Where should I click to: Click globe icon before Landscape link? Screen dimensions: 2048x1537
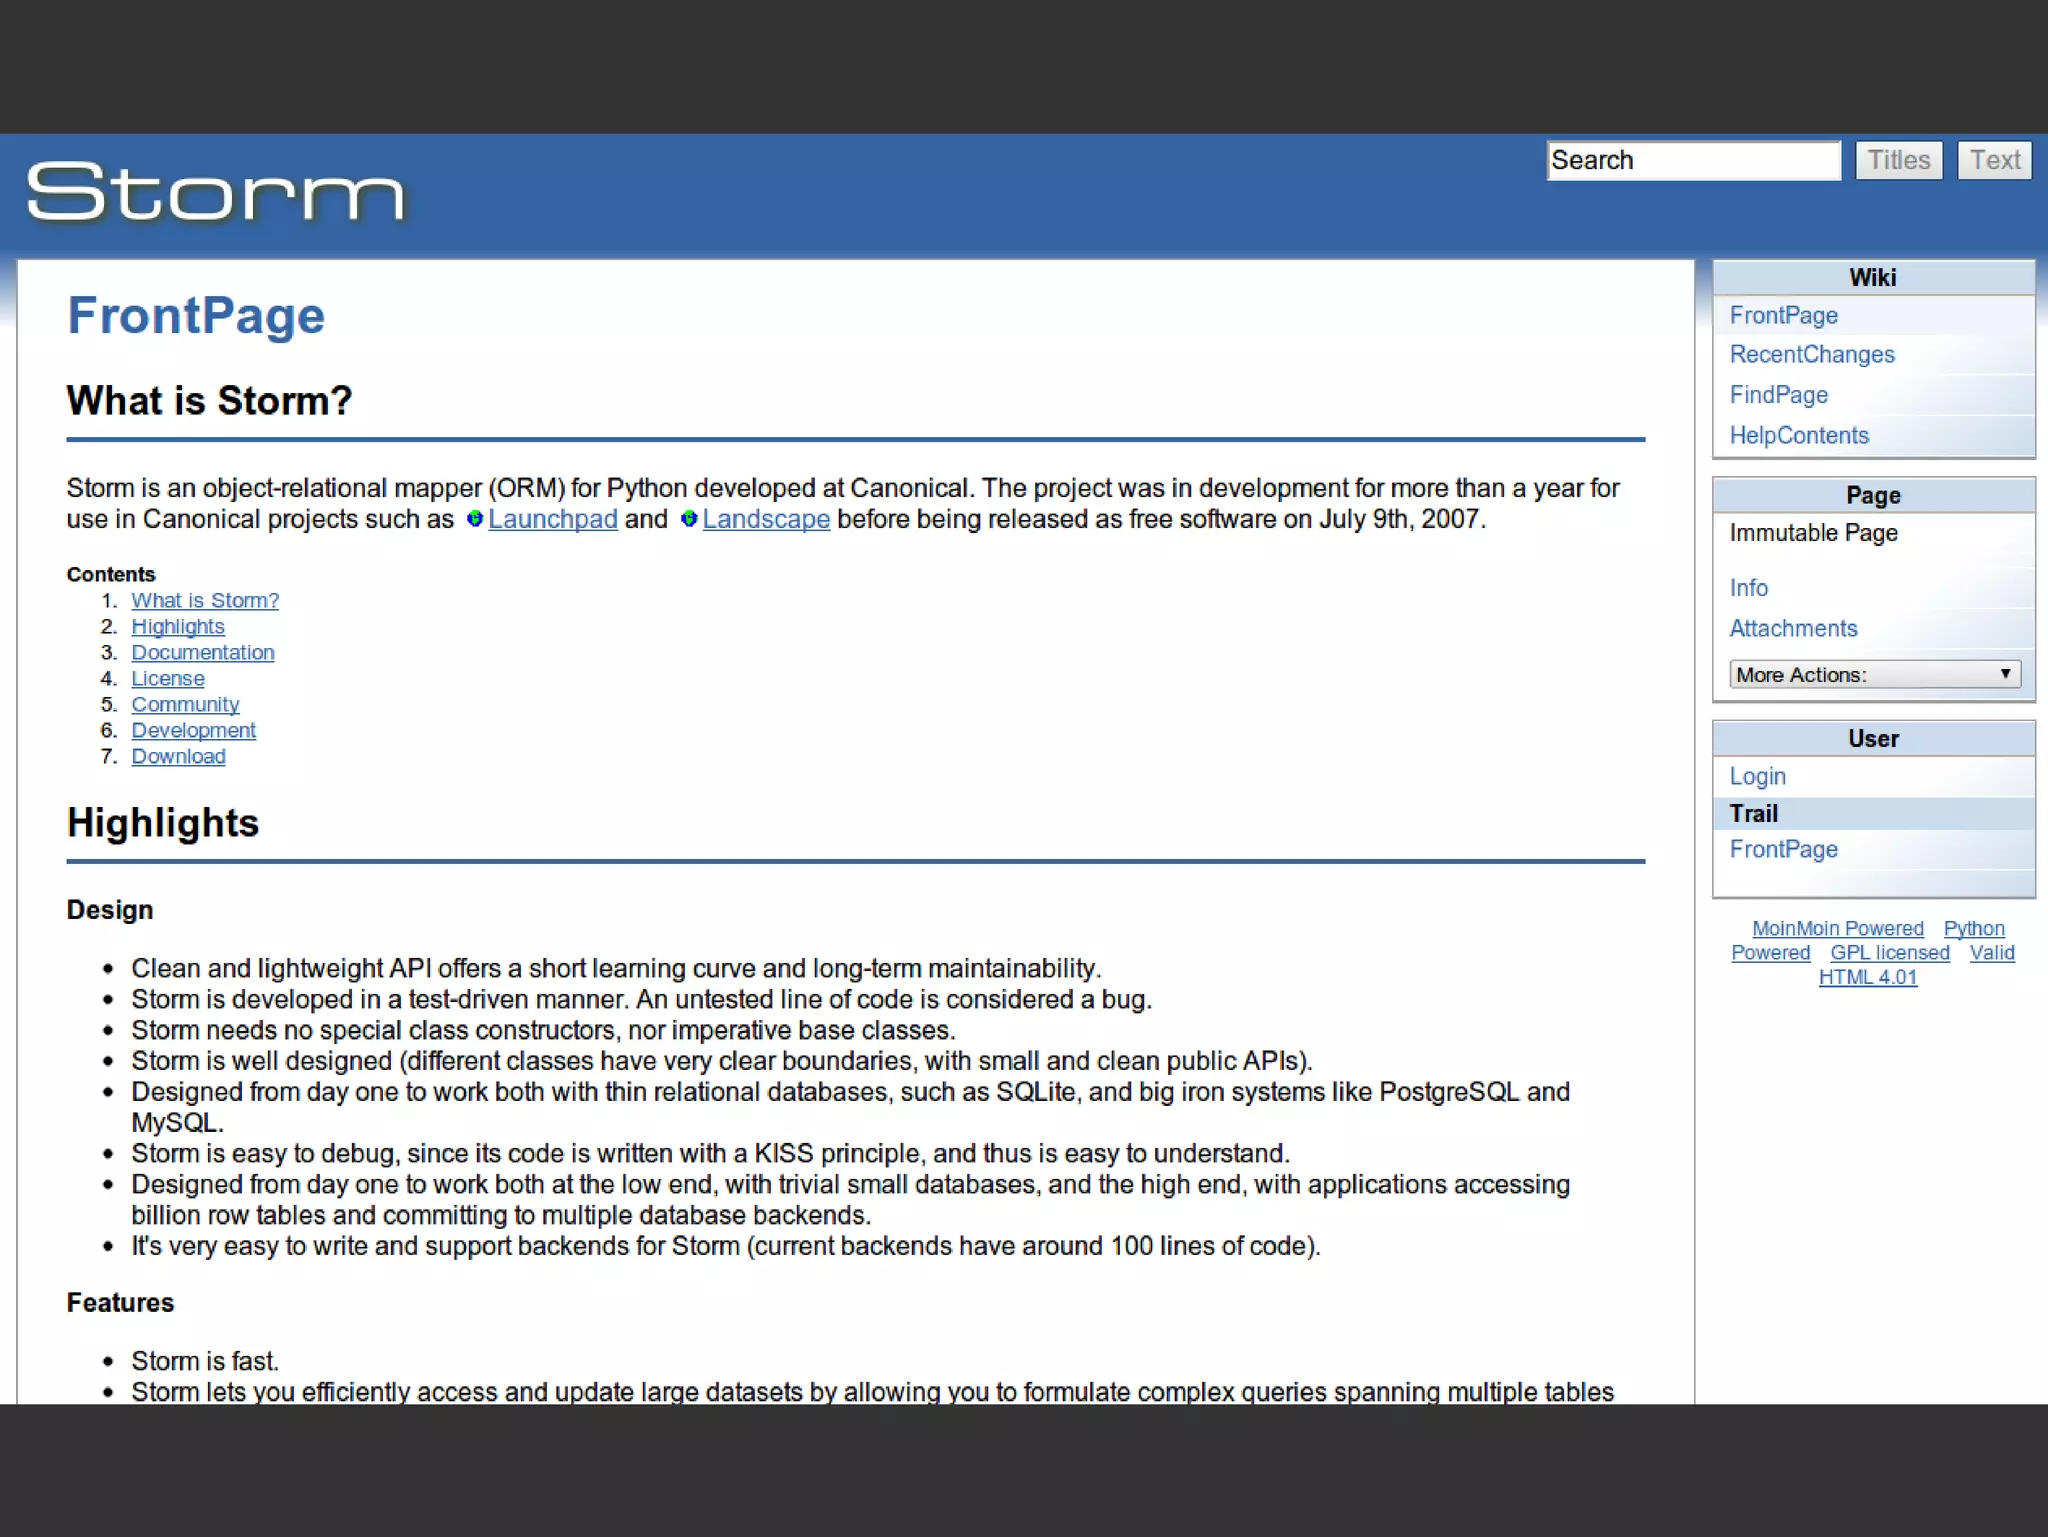click(x=689, y=519)
